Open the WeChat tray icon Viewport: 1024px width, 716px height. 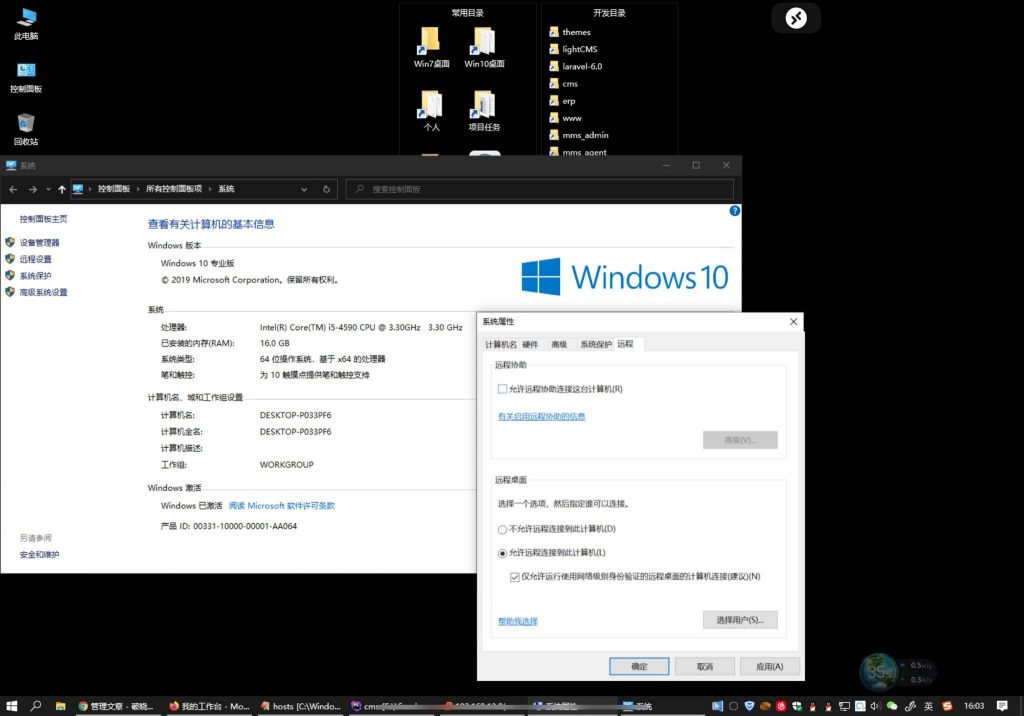(891, 706)
